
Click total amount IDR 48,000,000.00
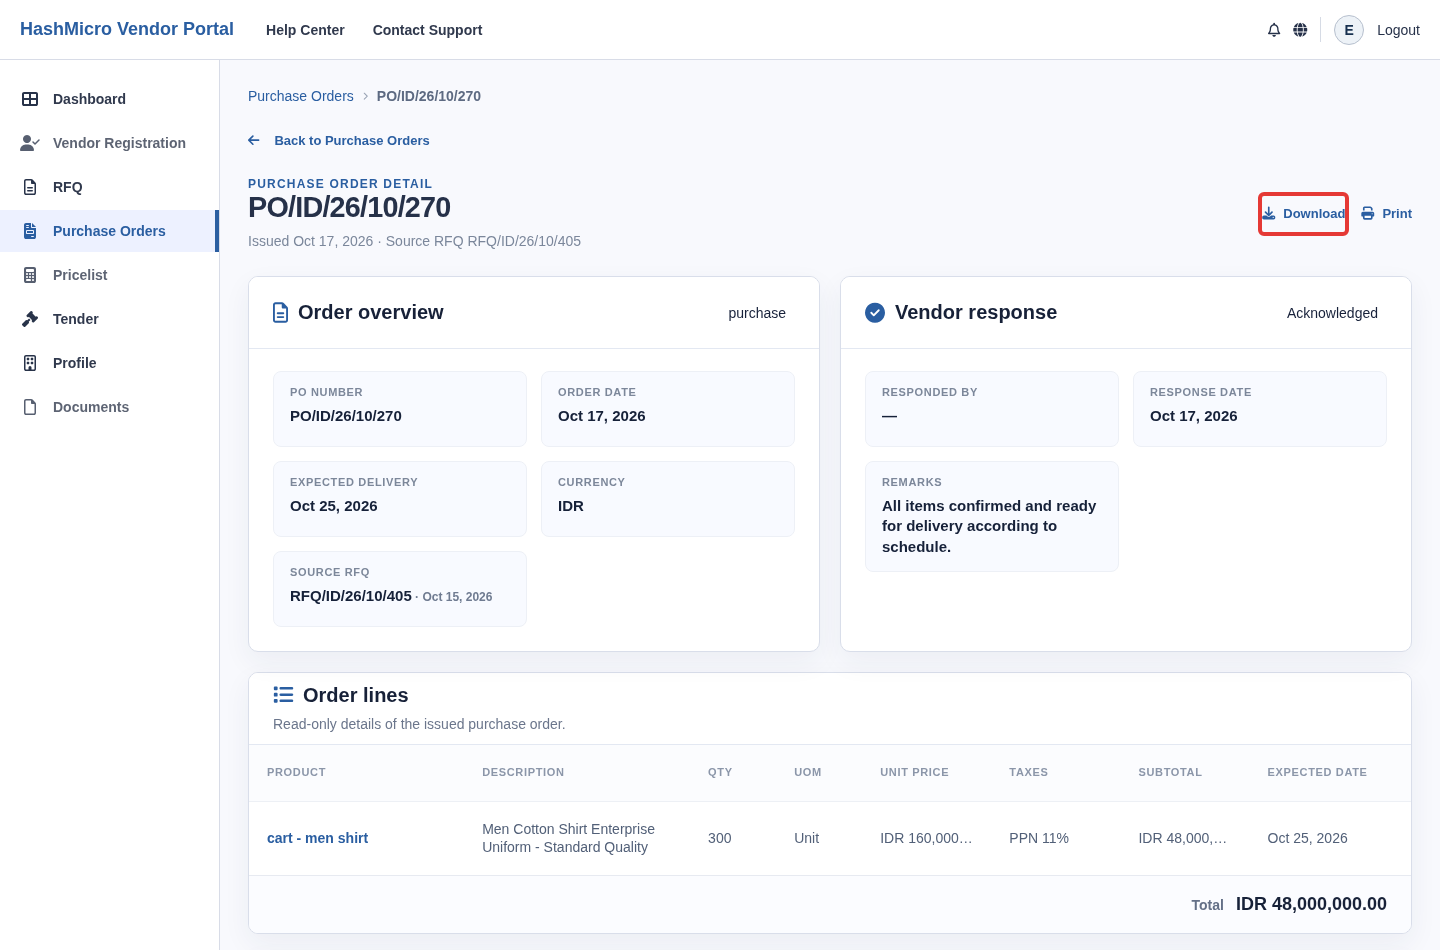click(x=1311, y=904)
